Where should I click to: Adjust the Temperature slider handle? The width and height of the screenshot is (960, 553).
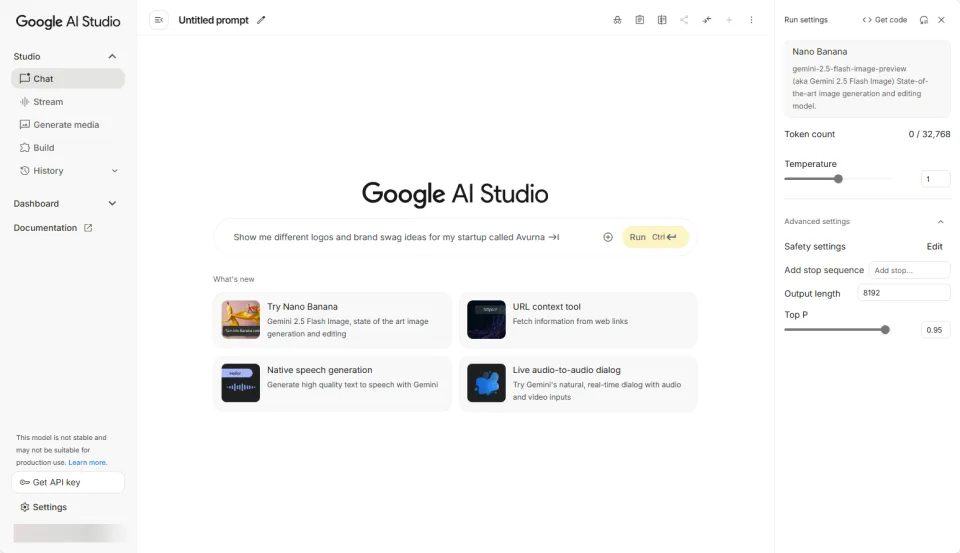838,179
